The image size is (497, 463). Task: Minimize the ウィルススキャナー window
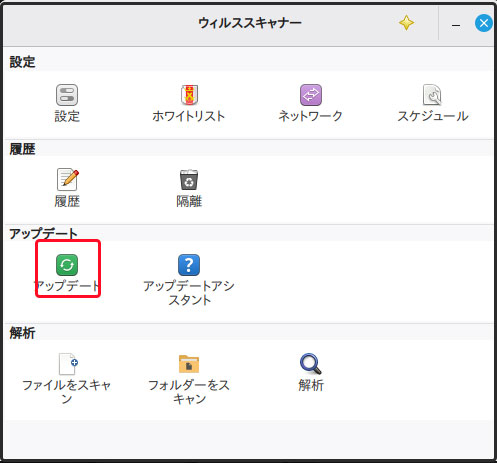pyautogui.click(x=456, y=25)
